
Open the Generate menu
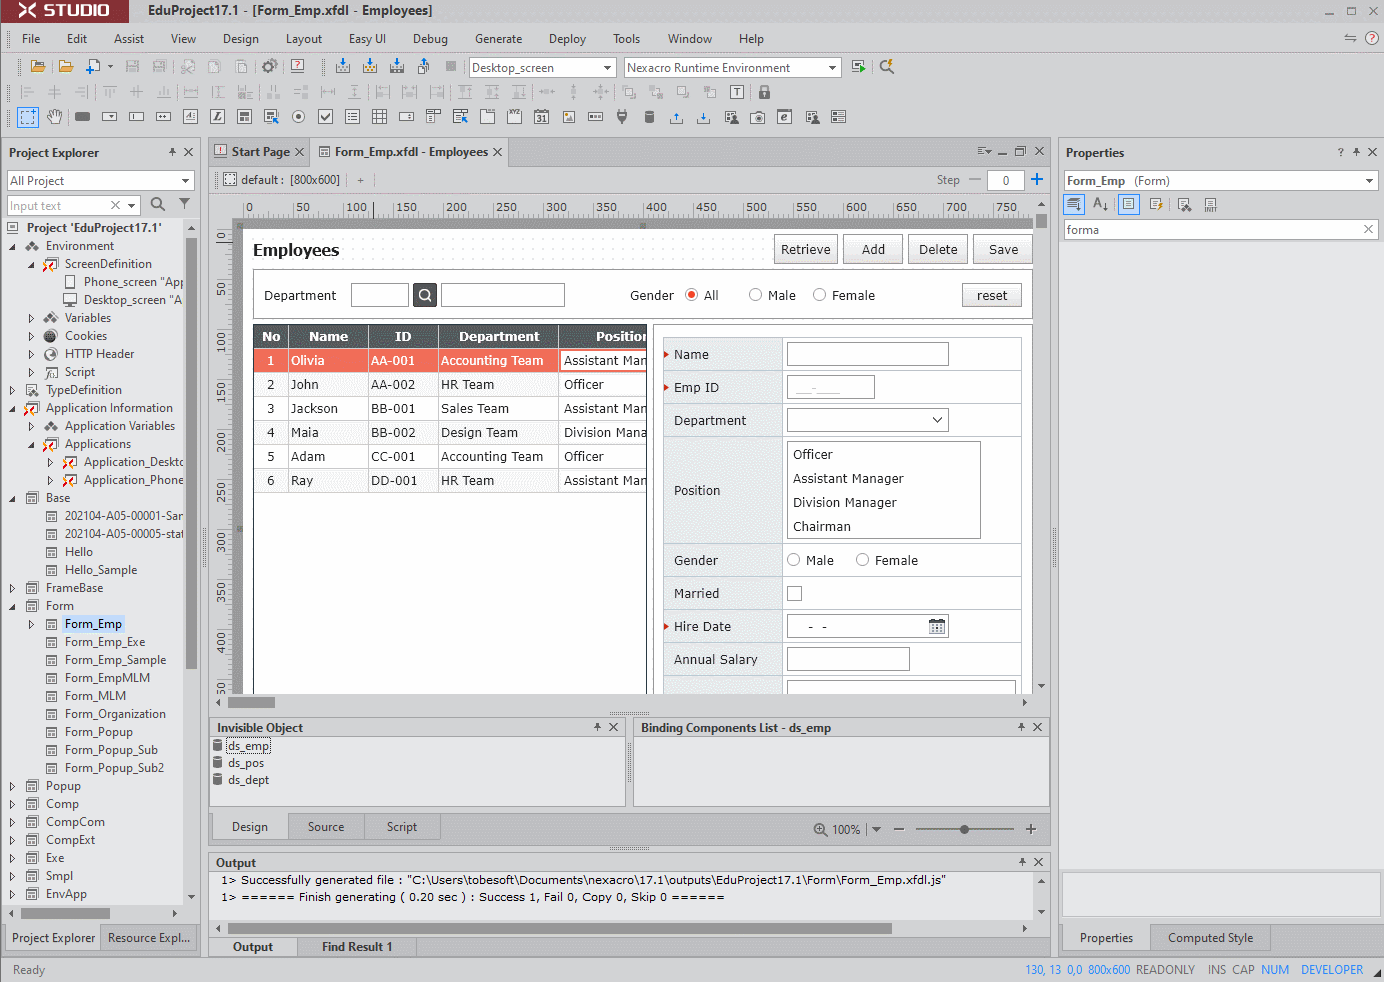pyautogui.click(x=498, y=39)
